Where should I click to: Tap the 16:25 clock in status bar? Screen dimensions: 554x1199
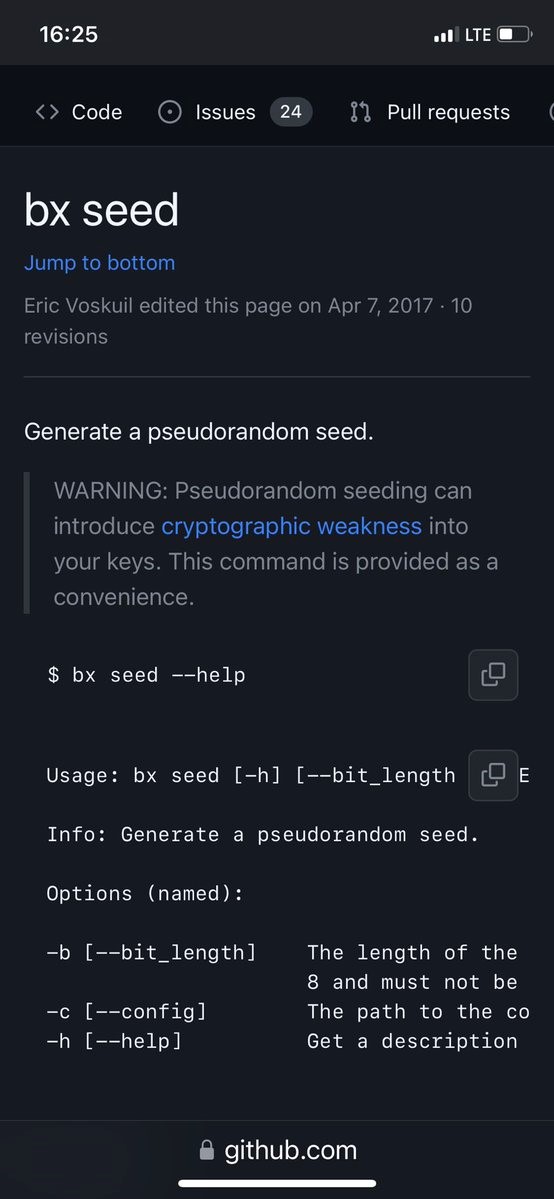68,34
